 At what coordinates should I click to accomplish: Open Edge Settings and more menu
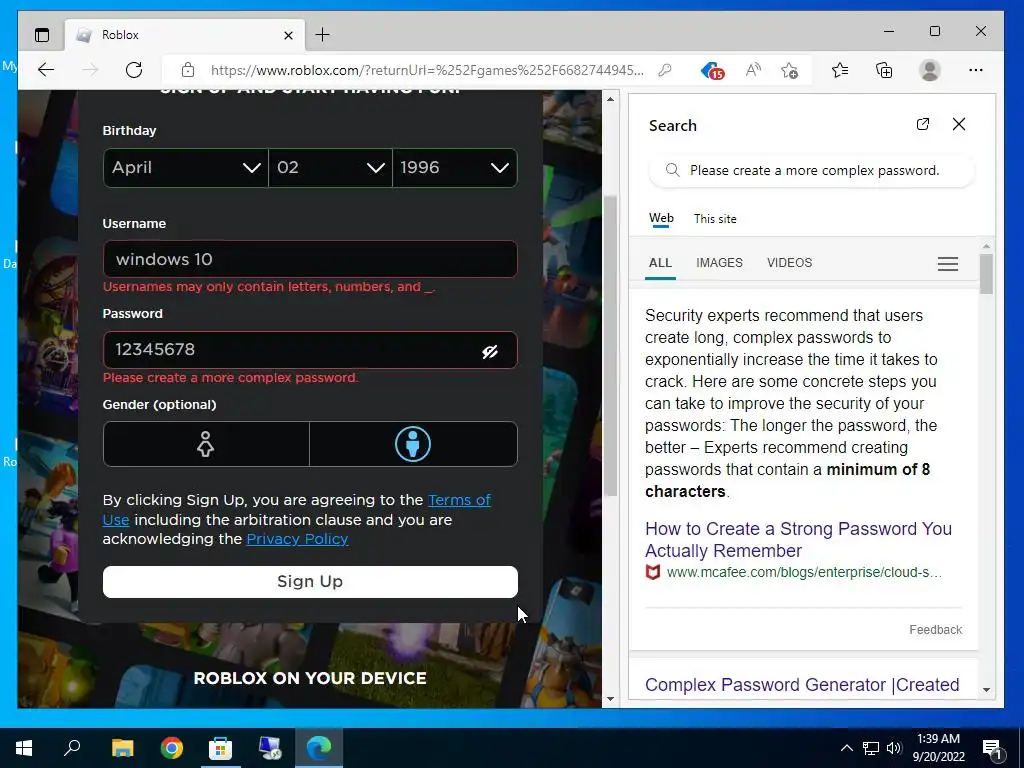coord(976,70)
